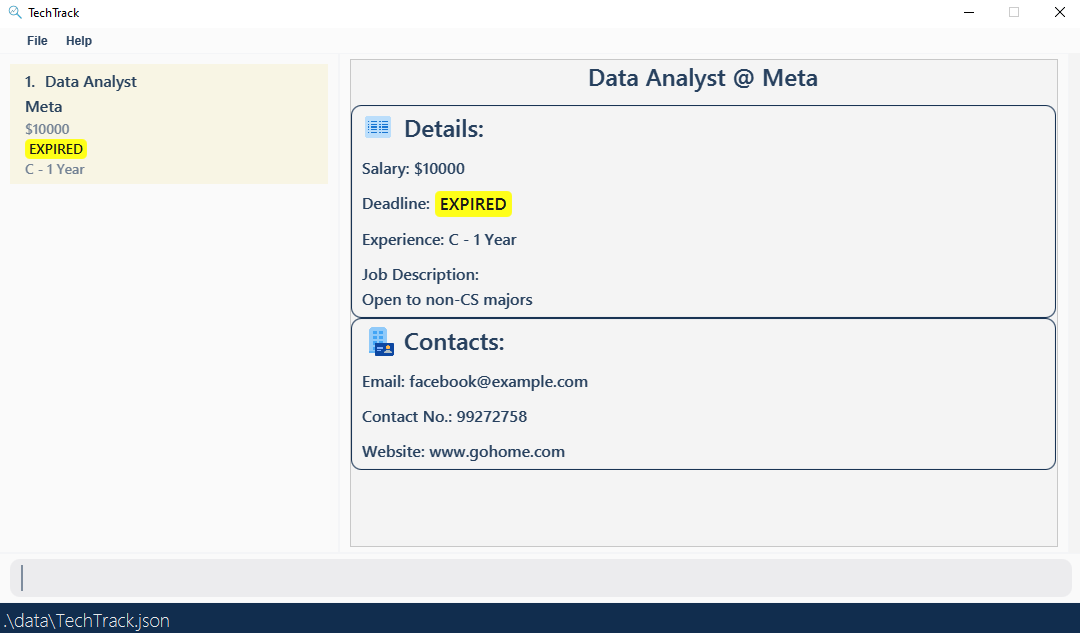Click the 'Contacts:' section heading
The image size is (1080, 633).
tap(454, 342)
